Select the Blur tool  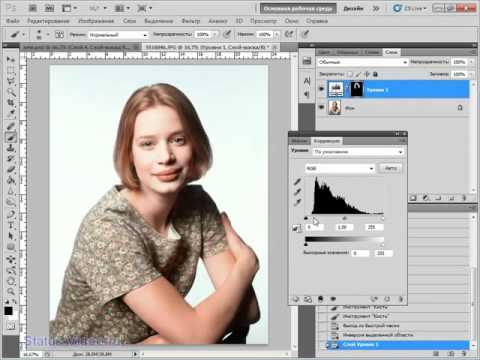(x=11, y=191)
